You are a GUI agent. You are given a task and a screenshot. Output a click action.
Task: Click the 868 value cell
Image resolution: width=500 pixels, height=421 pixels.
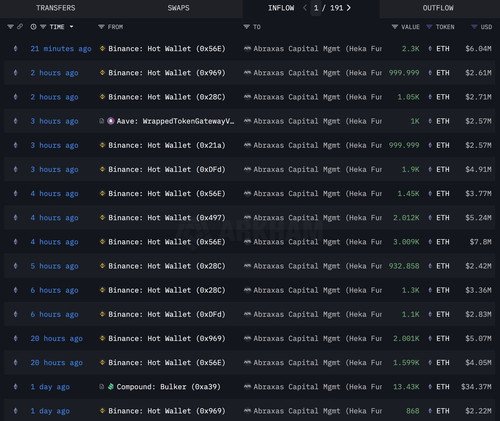click(413, 411)
